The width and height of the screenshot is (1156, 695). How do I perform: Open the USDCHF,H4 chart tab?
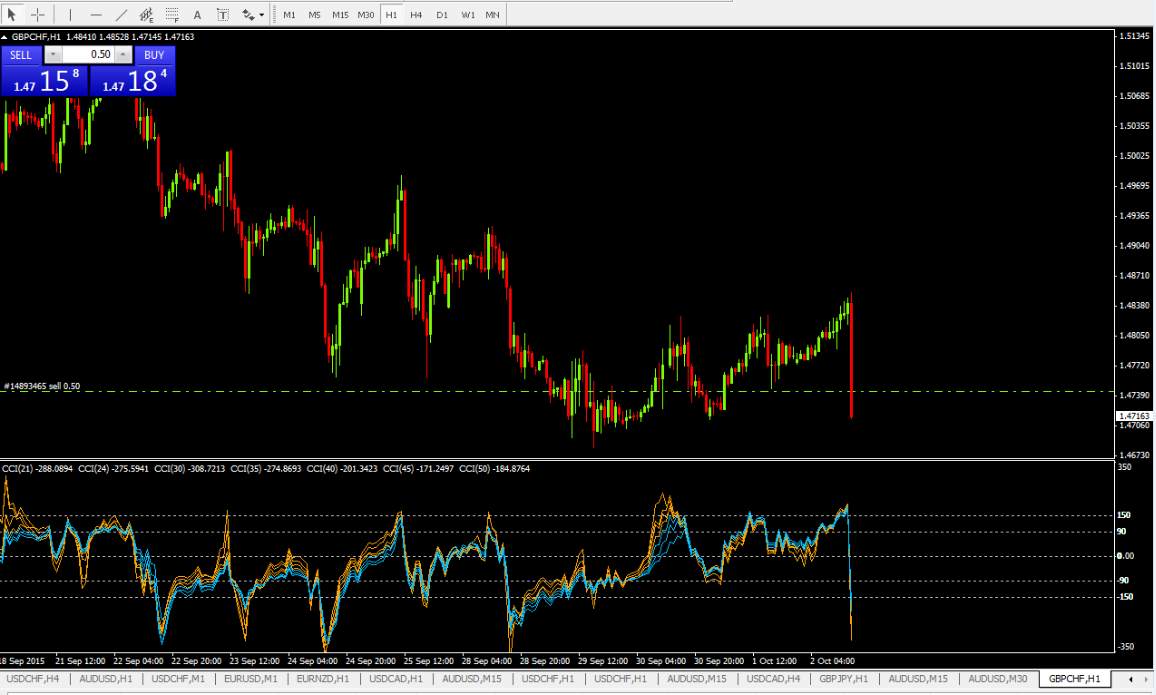click(33, 679)
